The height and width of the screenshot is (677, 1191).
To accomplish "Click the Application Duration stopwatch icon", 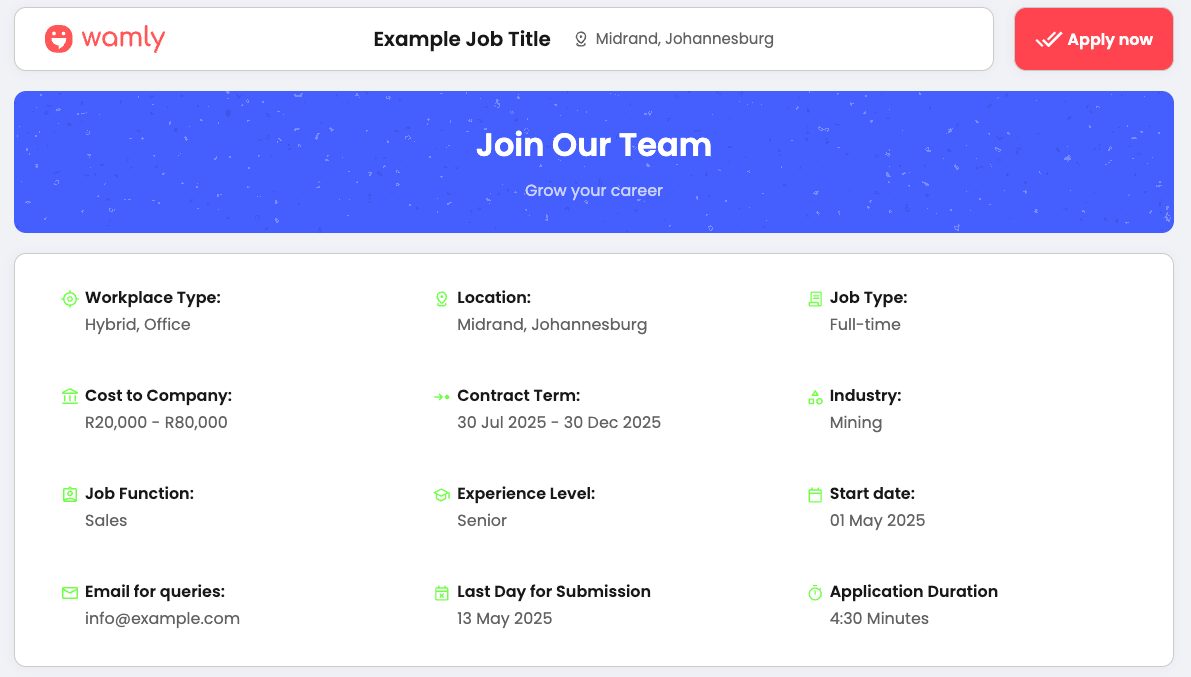I will pyautogui.click(x=815, y=592).
